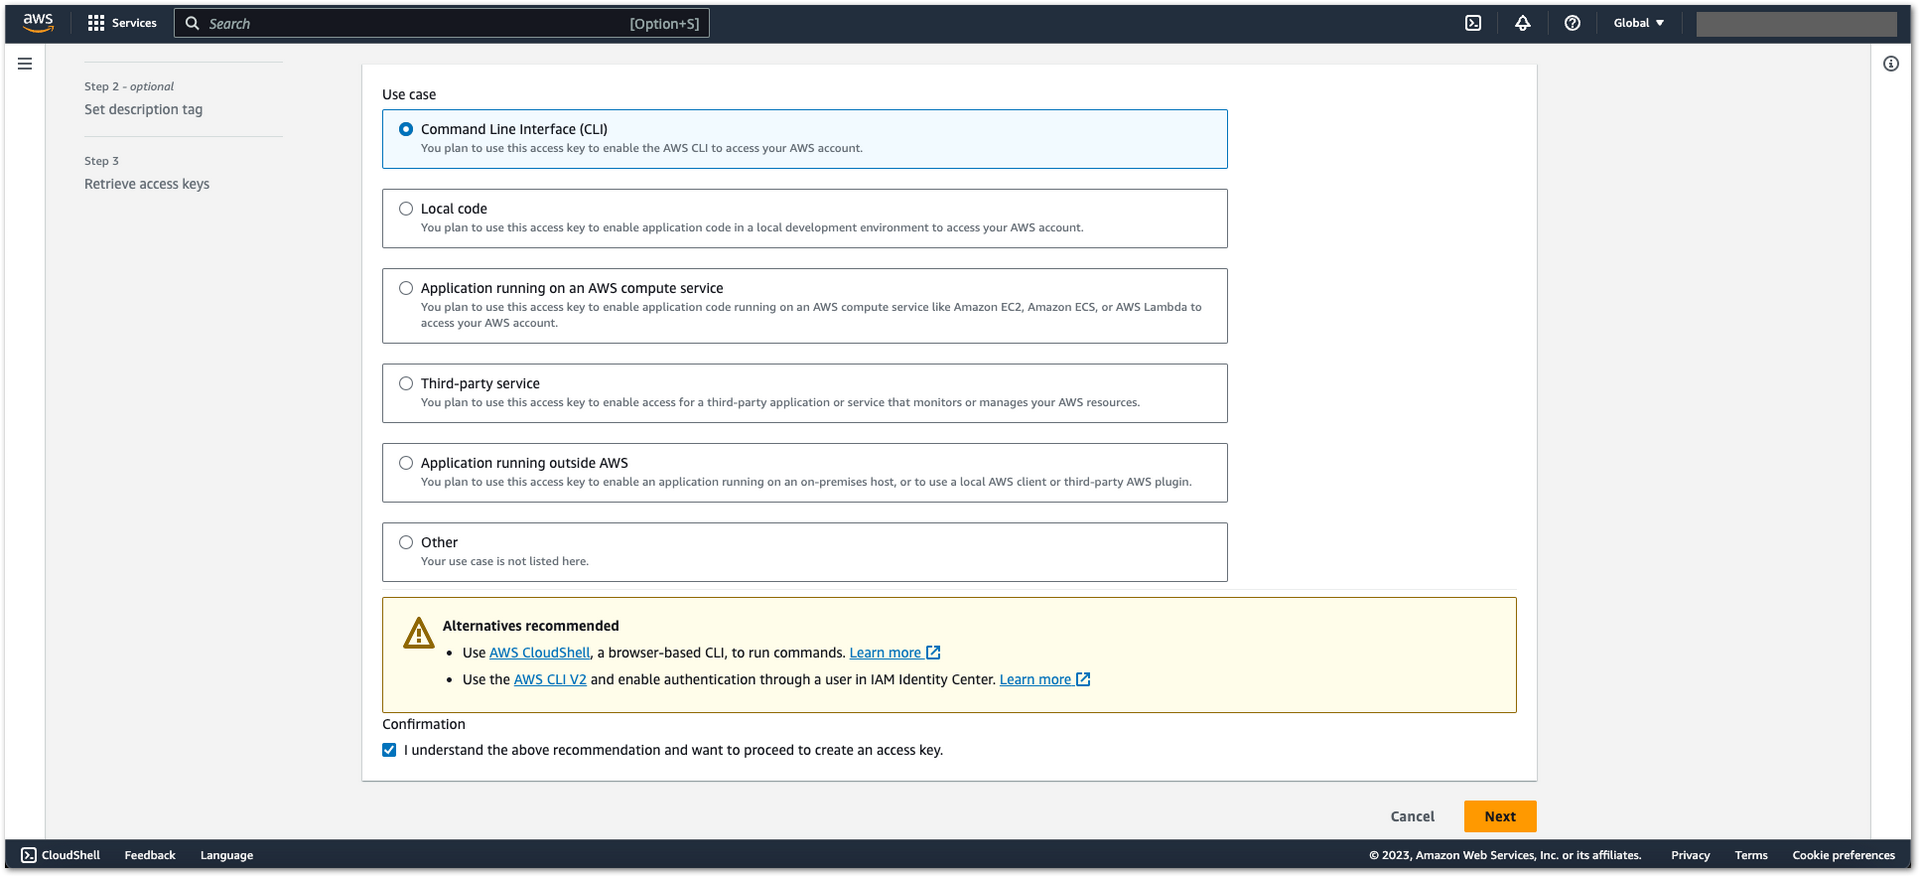Choose Application running outside AWS
Screen dimensions: 1920x877
406,463
